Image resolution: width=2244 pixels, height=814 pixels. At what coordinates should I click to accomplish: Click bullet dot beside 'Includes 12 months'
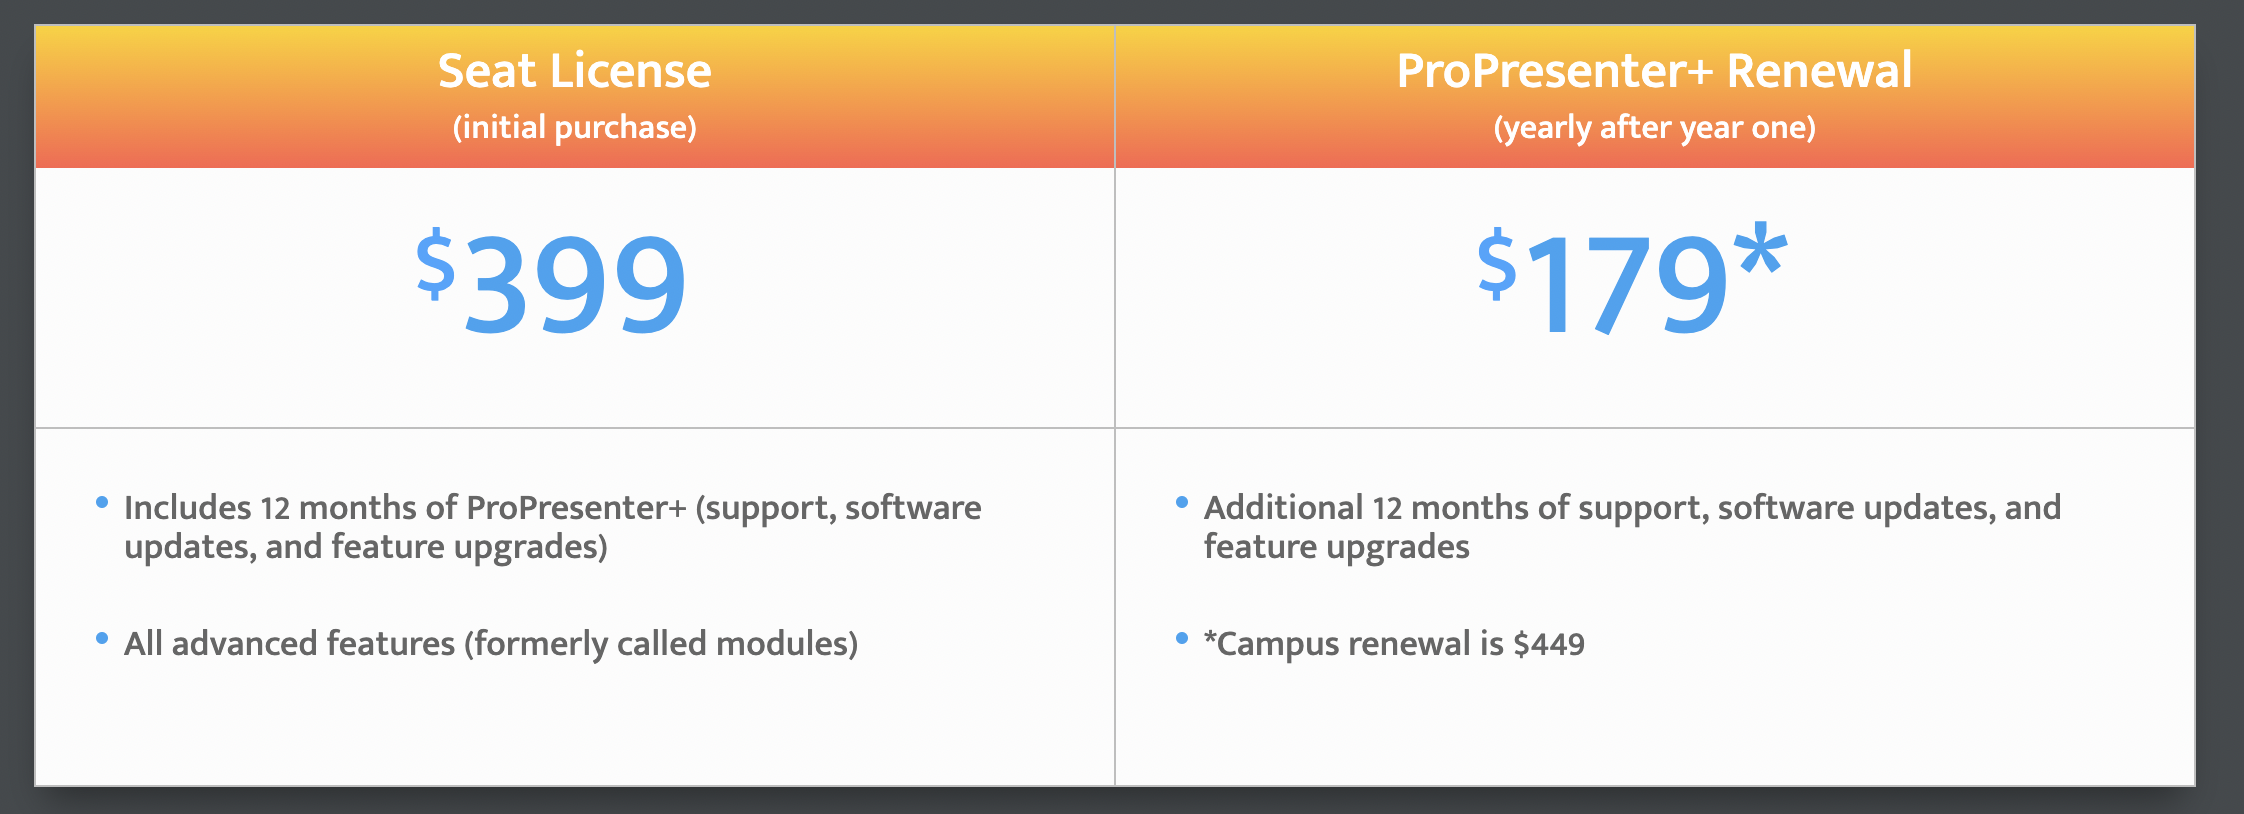(102, 502)
